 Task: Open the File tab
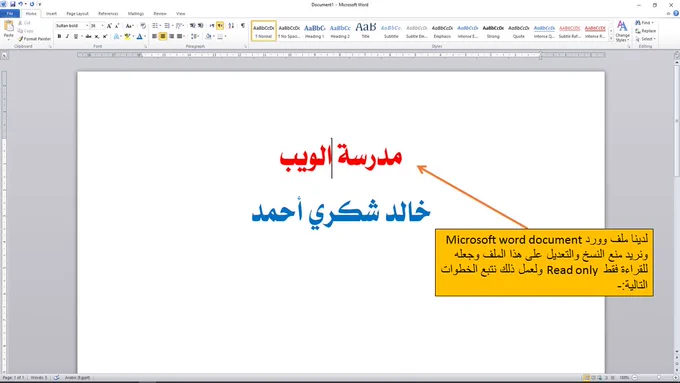click(10, 13)
